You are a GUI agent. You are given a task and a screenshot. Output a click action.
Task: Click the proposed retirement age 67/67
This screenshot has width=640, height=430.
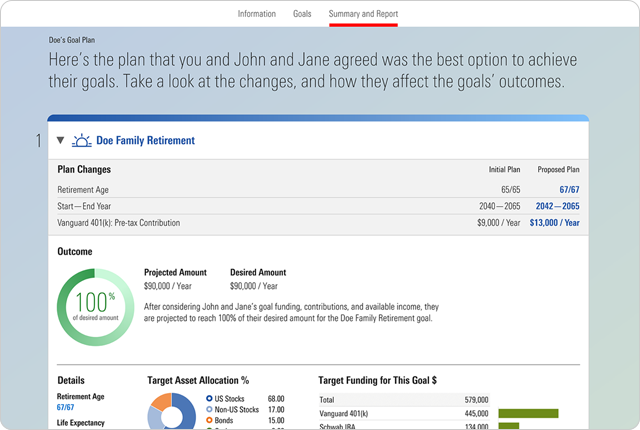(569, 188)
